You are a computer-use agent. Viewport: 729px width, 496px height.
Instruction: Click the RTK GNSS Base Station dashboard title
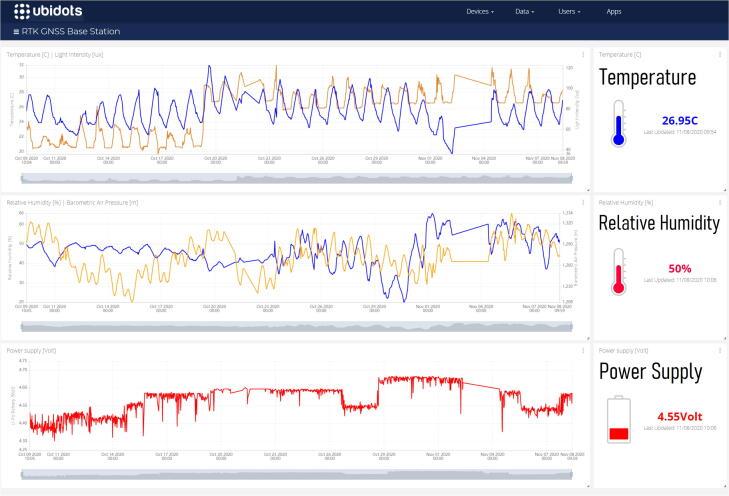click(x=71, y=32)
